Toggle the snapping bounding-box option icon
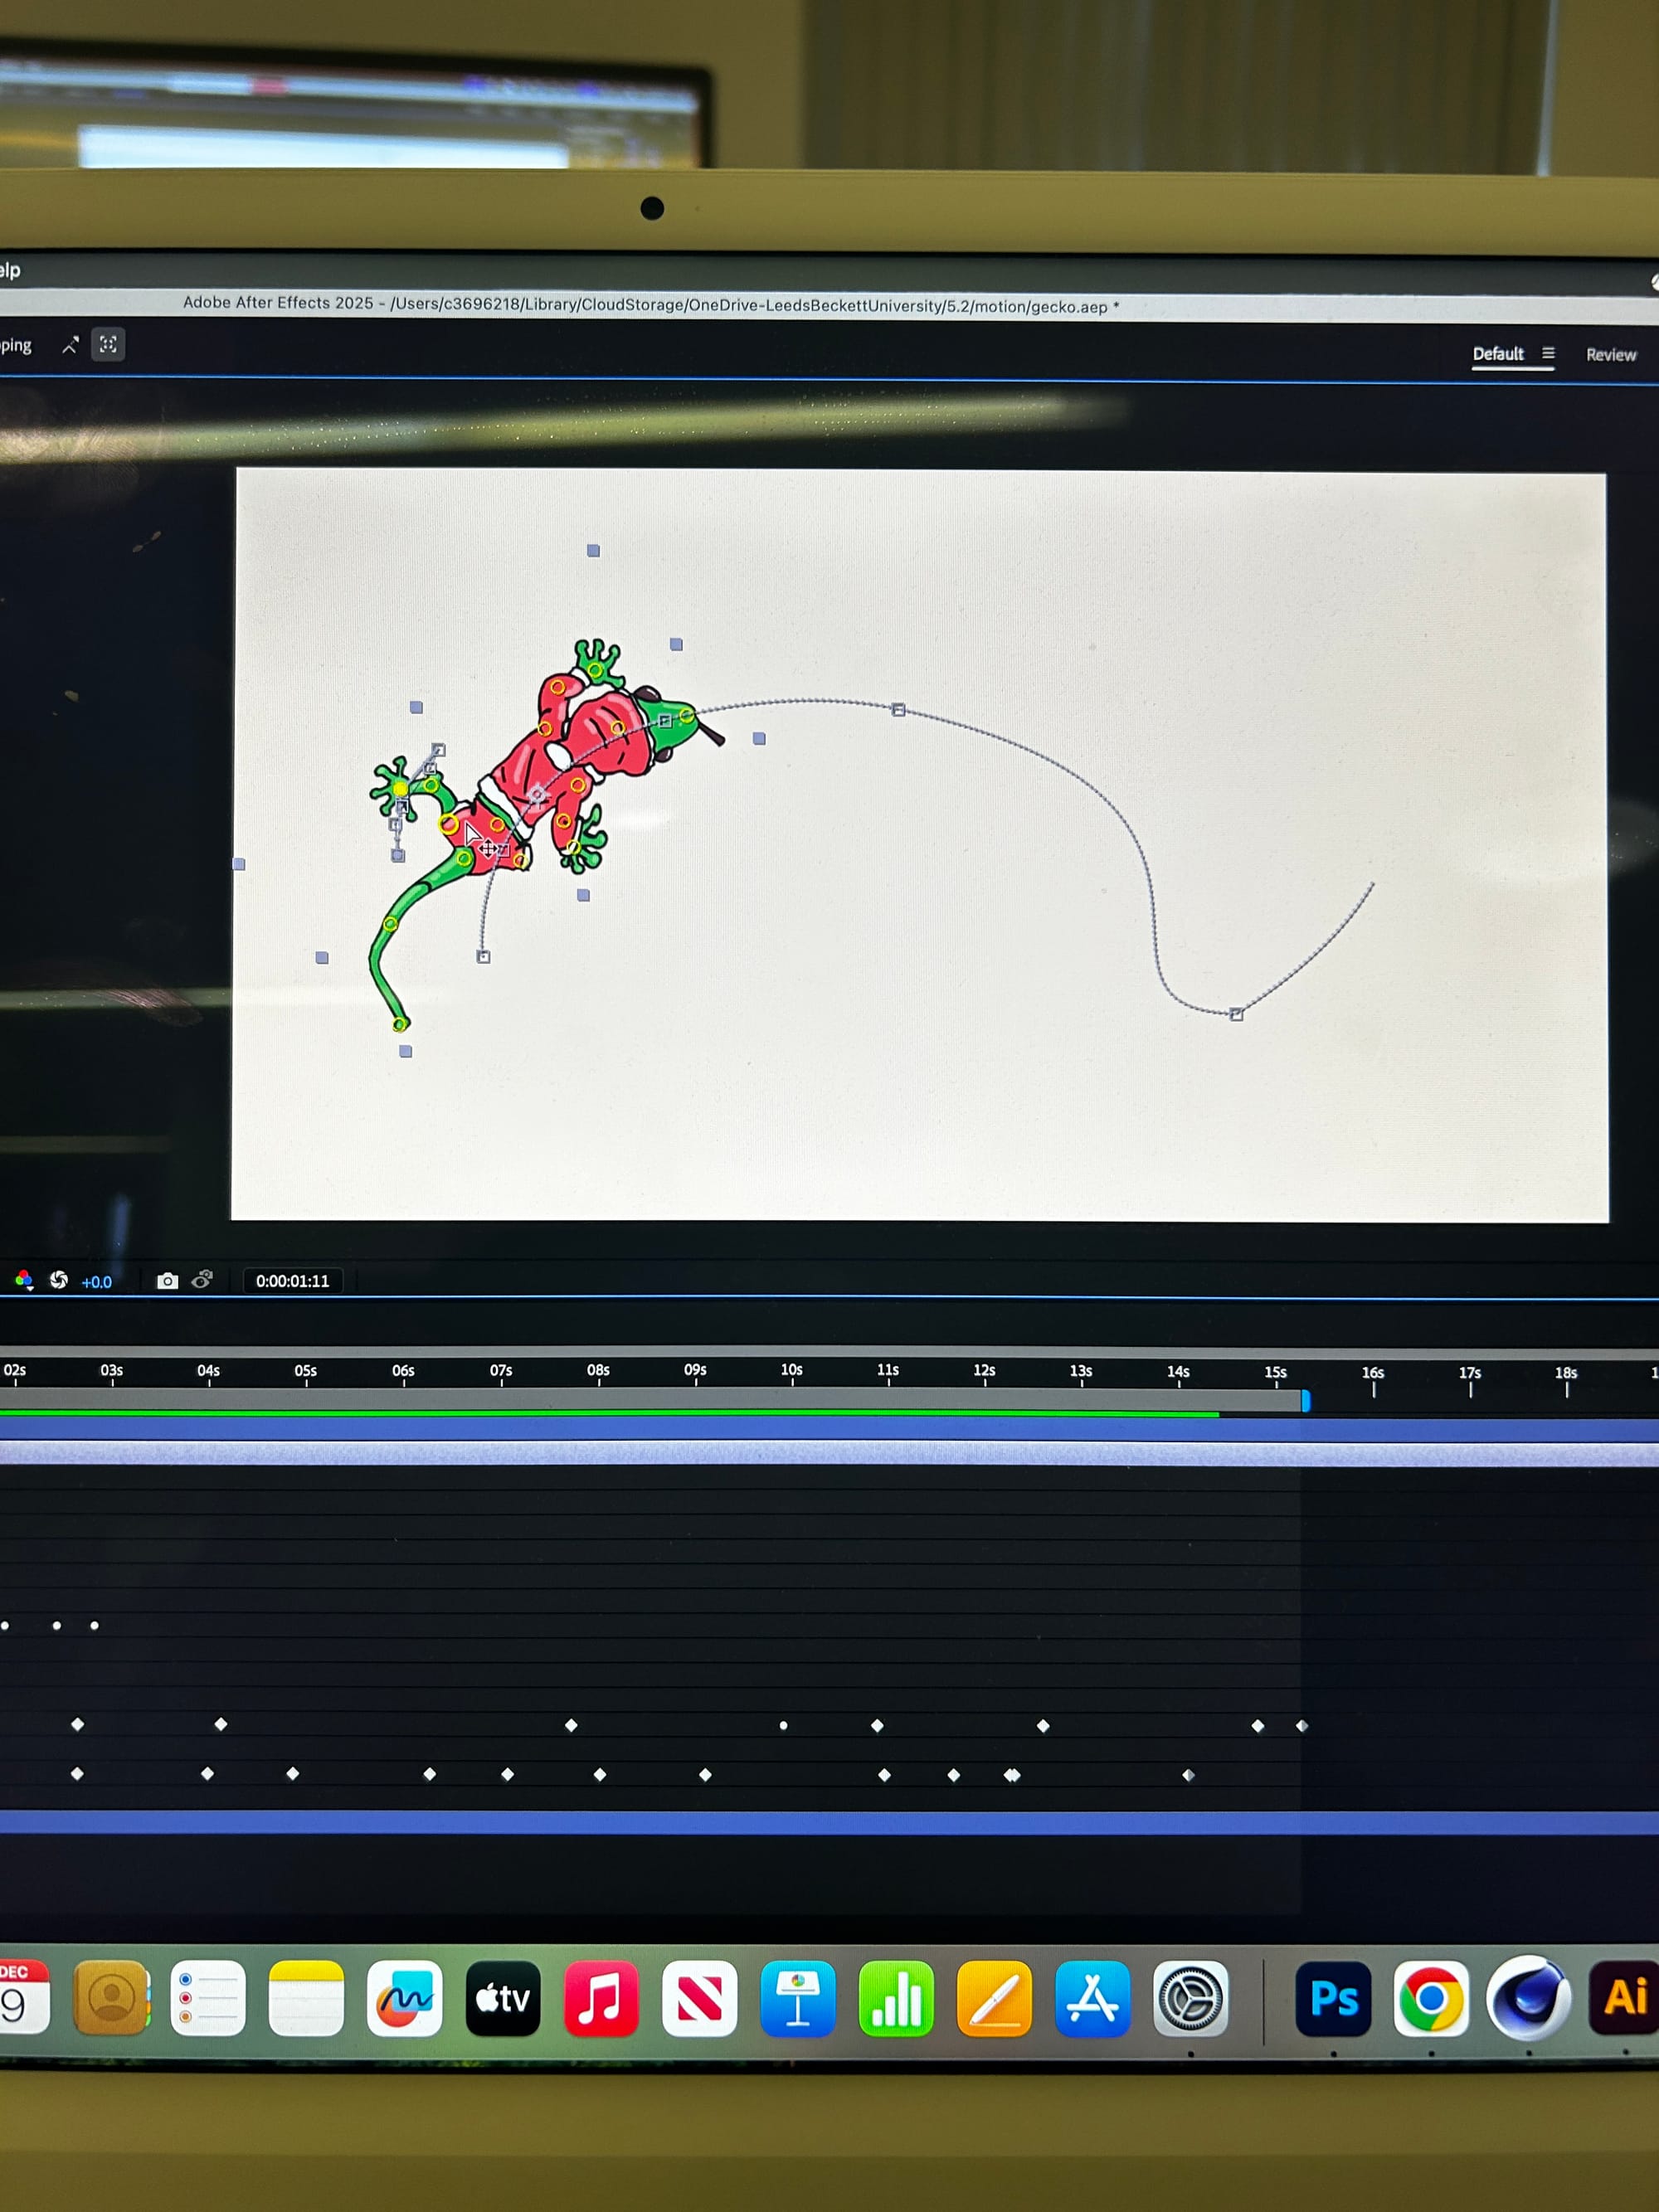The image size is (1659, 2212). (108, 345)
